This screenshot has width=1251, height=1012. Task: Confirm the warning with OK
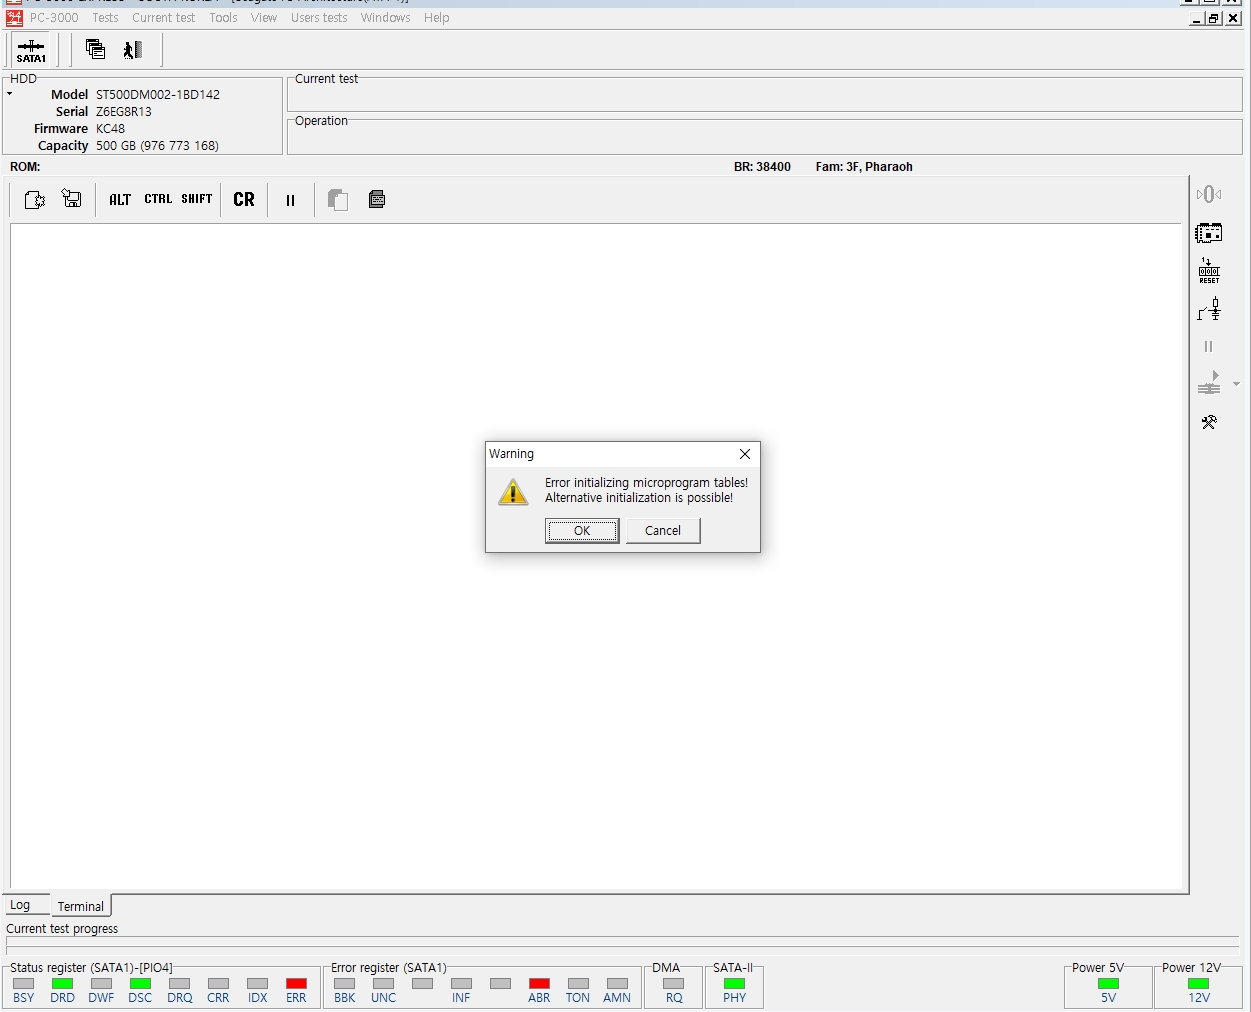click(582, 531)
